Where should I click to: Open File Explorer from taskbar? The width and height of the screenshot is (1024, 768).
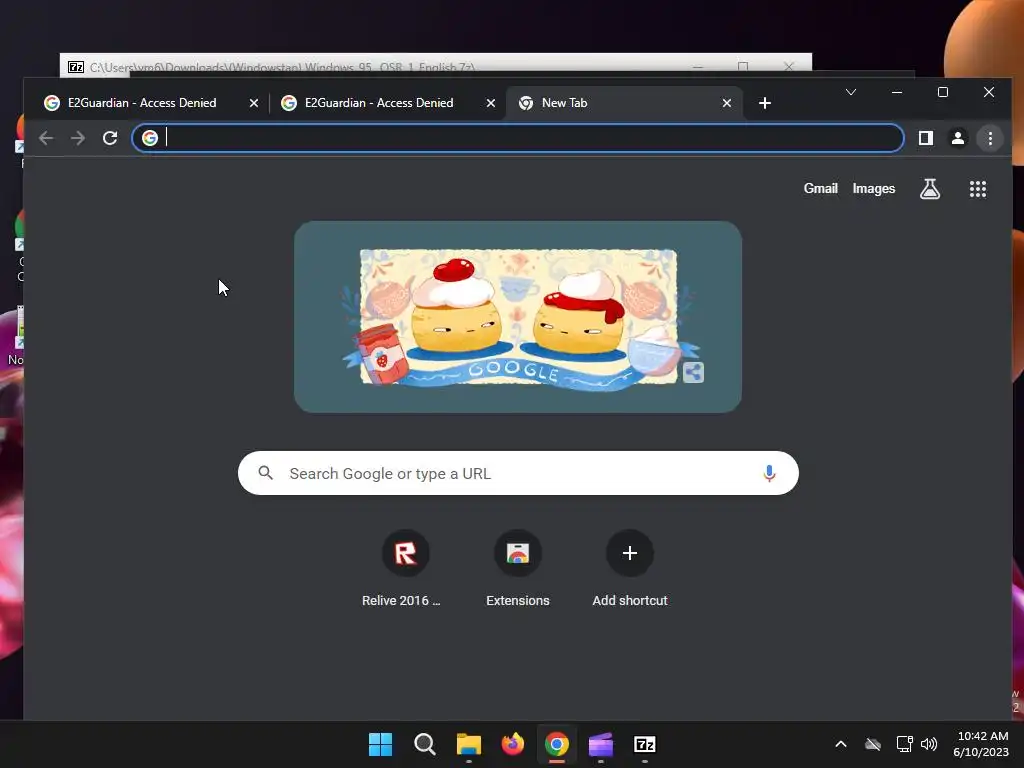(468, 744)
